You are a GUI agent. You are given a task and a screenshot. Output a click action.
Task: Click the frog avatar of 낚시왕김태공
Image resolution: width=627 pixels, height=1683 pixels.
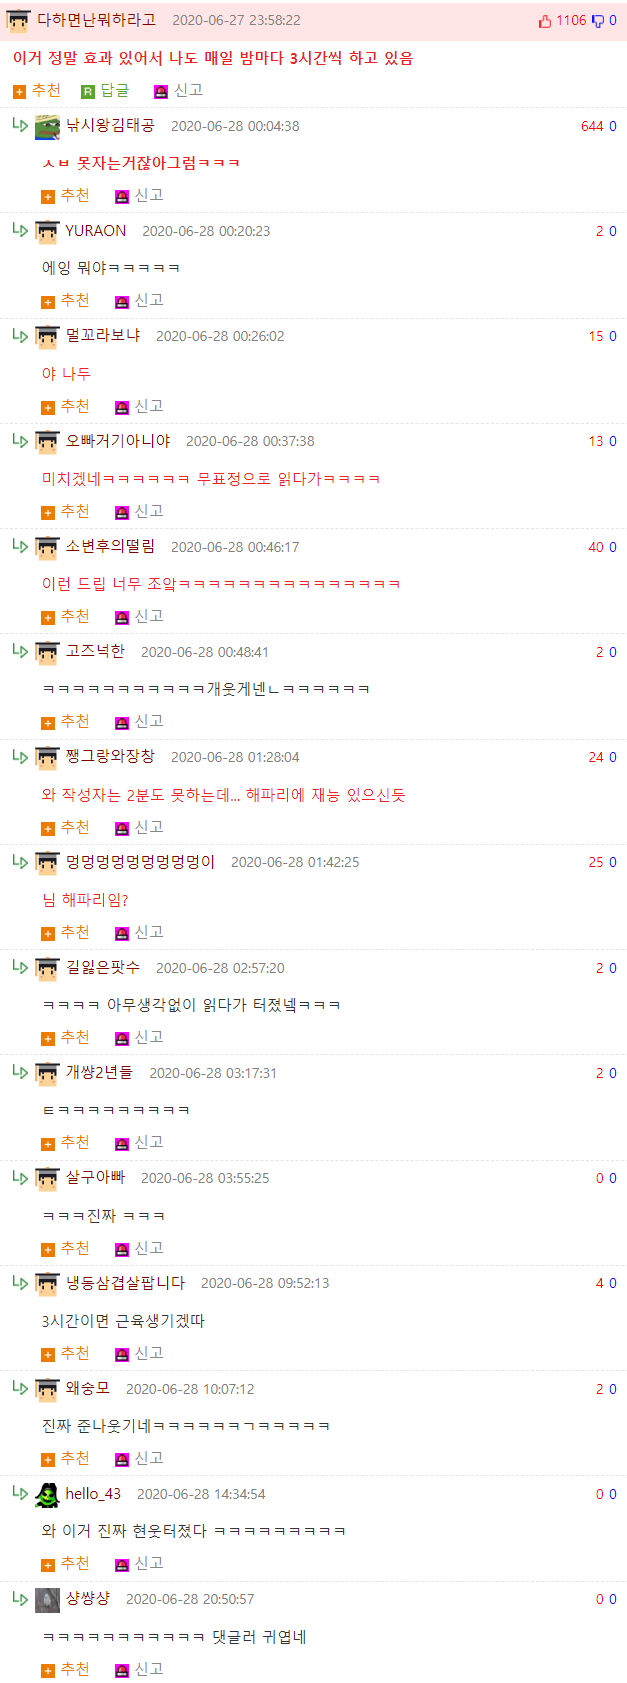click(x=47, y=127)
